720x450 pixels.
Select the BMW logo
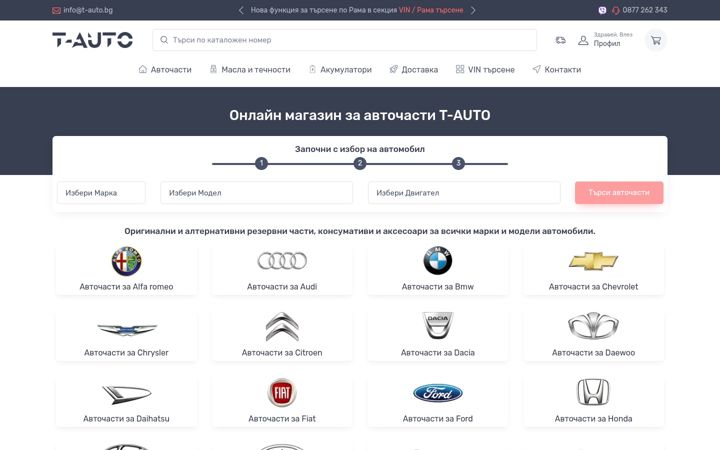click(x=438, y=261)
